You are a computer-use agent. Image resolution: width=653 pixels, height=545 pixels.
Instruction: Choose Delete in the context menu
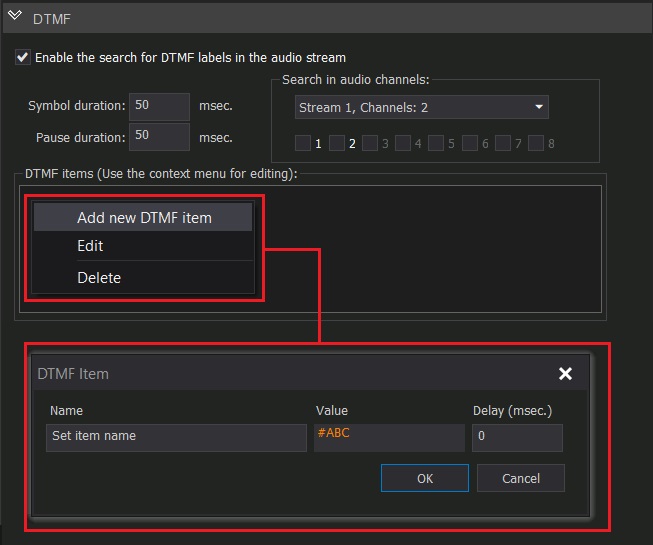coord(143,277)
